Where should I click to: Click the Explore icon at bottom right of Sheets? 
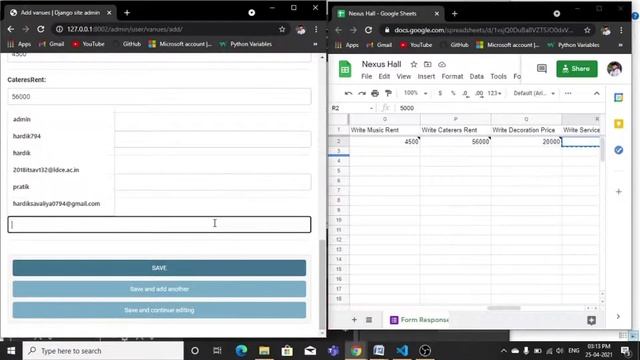591,320
